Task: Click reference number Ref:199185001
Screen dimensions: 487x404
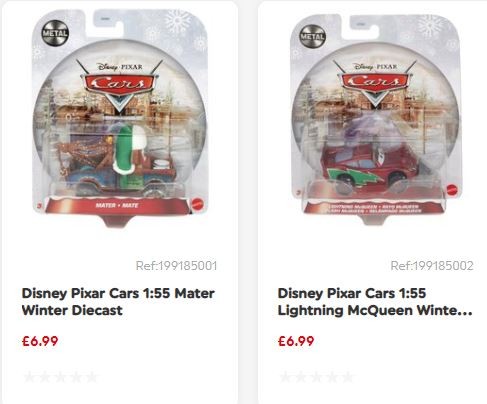Action: (x=176, y=266)
